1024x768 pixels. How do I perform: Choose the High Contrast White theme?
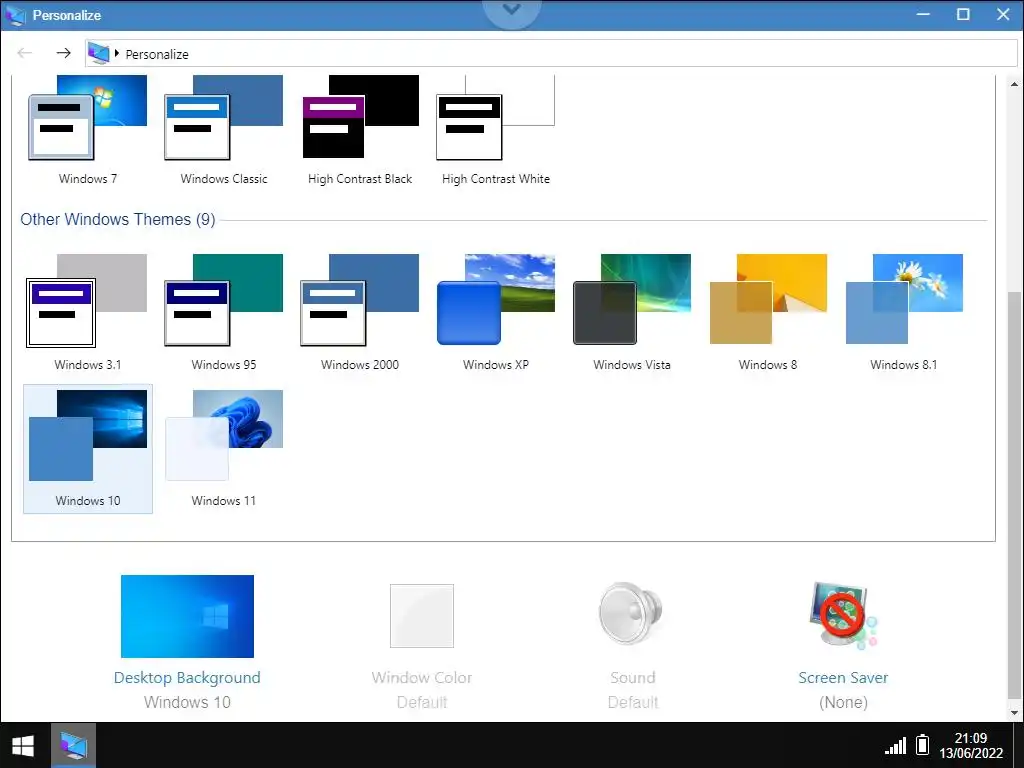pos(496,118)
